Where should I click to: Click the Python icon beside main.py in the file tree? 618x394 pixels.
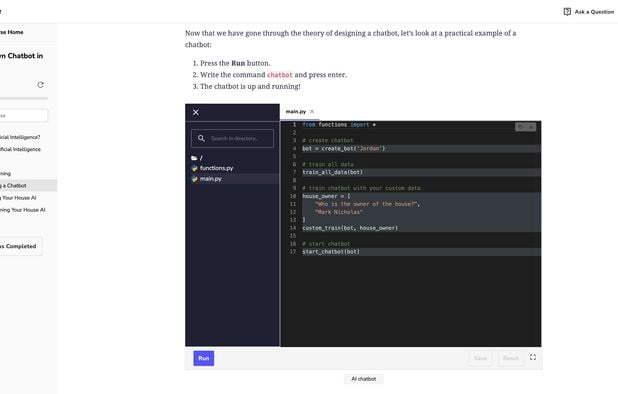tap(195, 178)
